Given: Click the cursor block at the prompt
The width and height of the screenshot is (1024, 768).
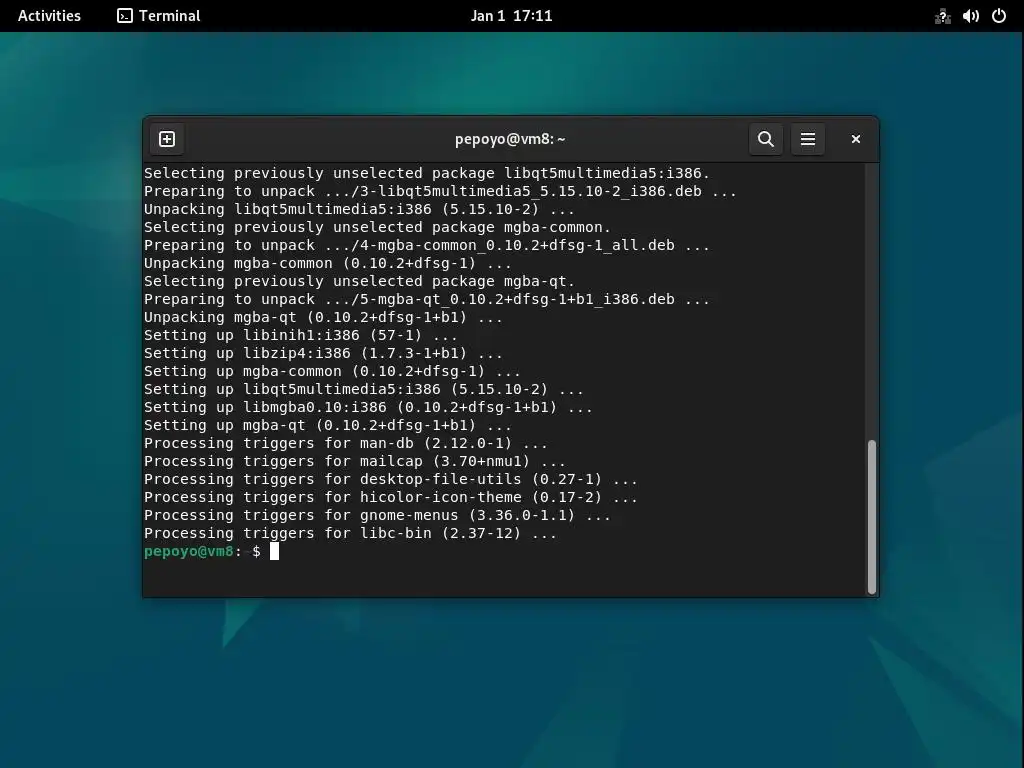Looking at the screenshot, I should coord(274,551).
